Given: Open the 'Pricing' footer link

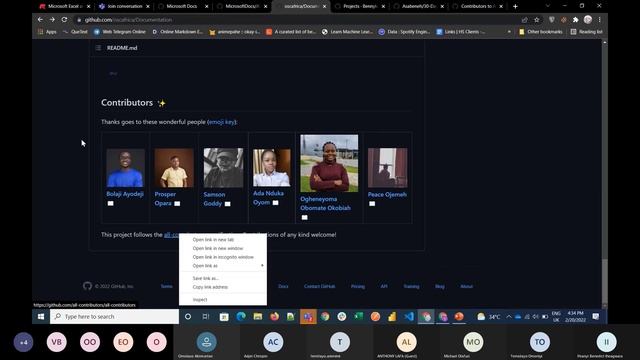Looking at the screenshot, I should point(358,286).
